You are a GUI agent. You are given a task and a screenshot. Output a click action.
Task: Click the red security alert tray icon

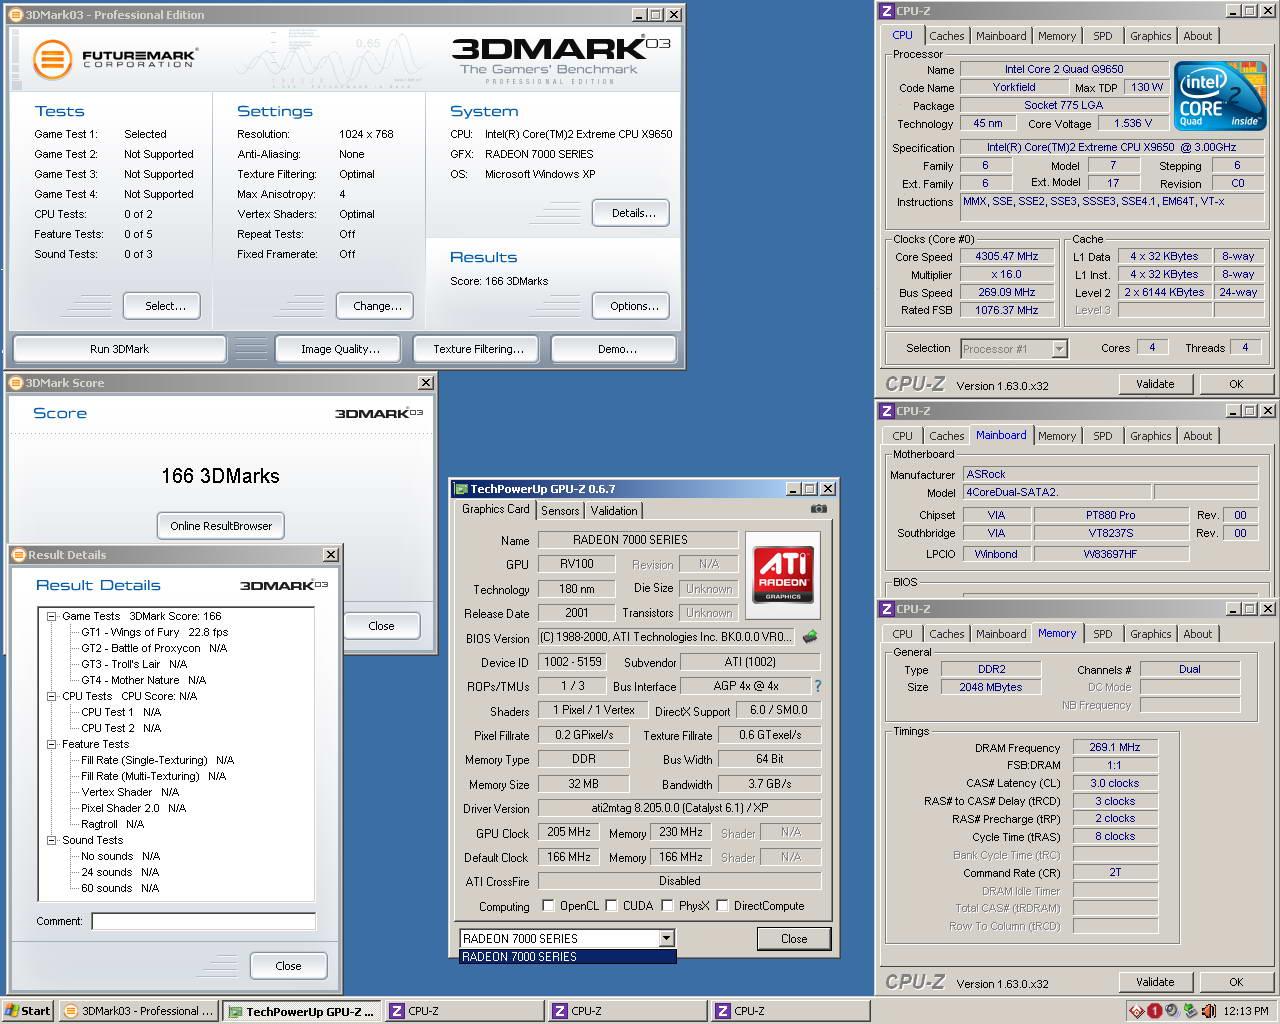click(x=1154, y=1011)
